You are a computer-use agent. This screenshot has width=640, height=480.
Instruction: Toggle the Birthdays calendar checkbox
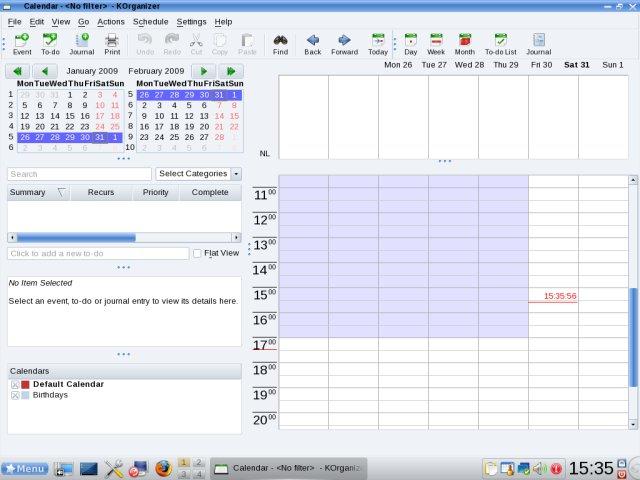tap(15, 395)
